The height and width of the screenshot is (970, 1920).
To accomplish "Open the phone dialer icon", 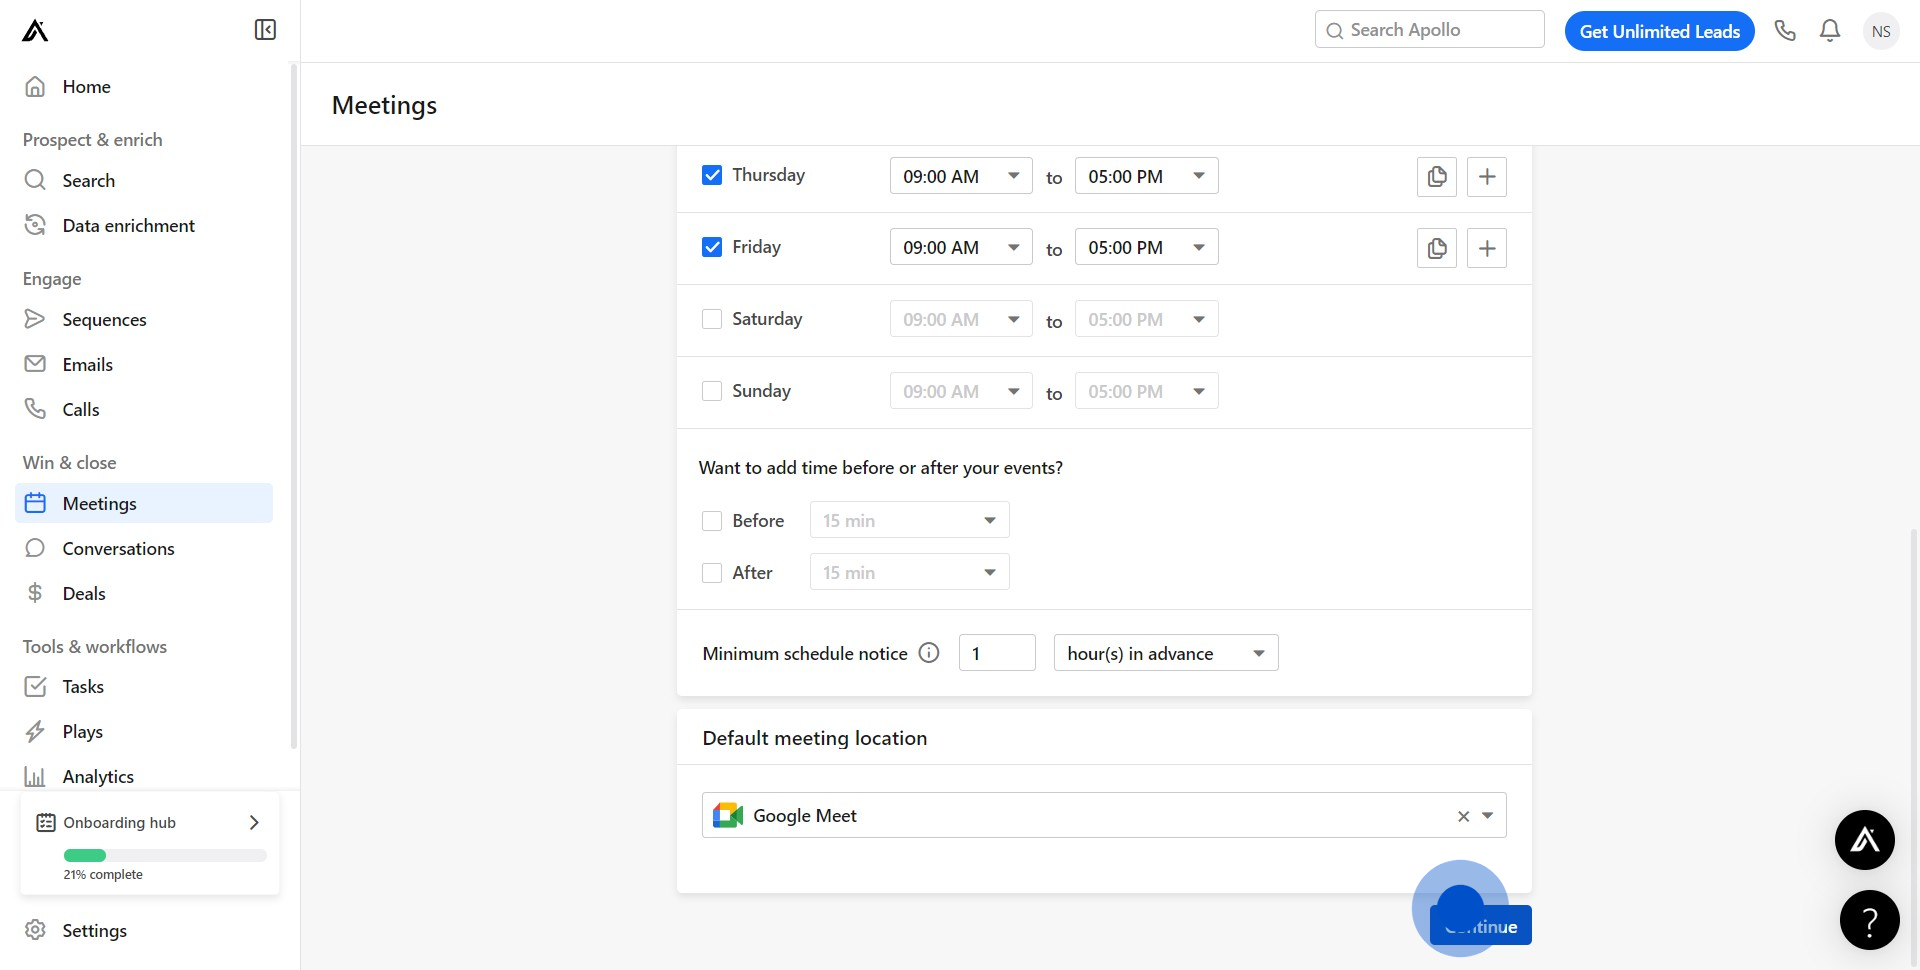I will 1785,31.
